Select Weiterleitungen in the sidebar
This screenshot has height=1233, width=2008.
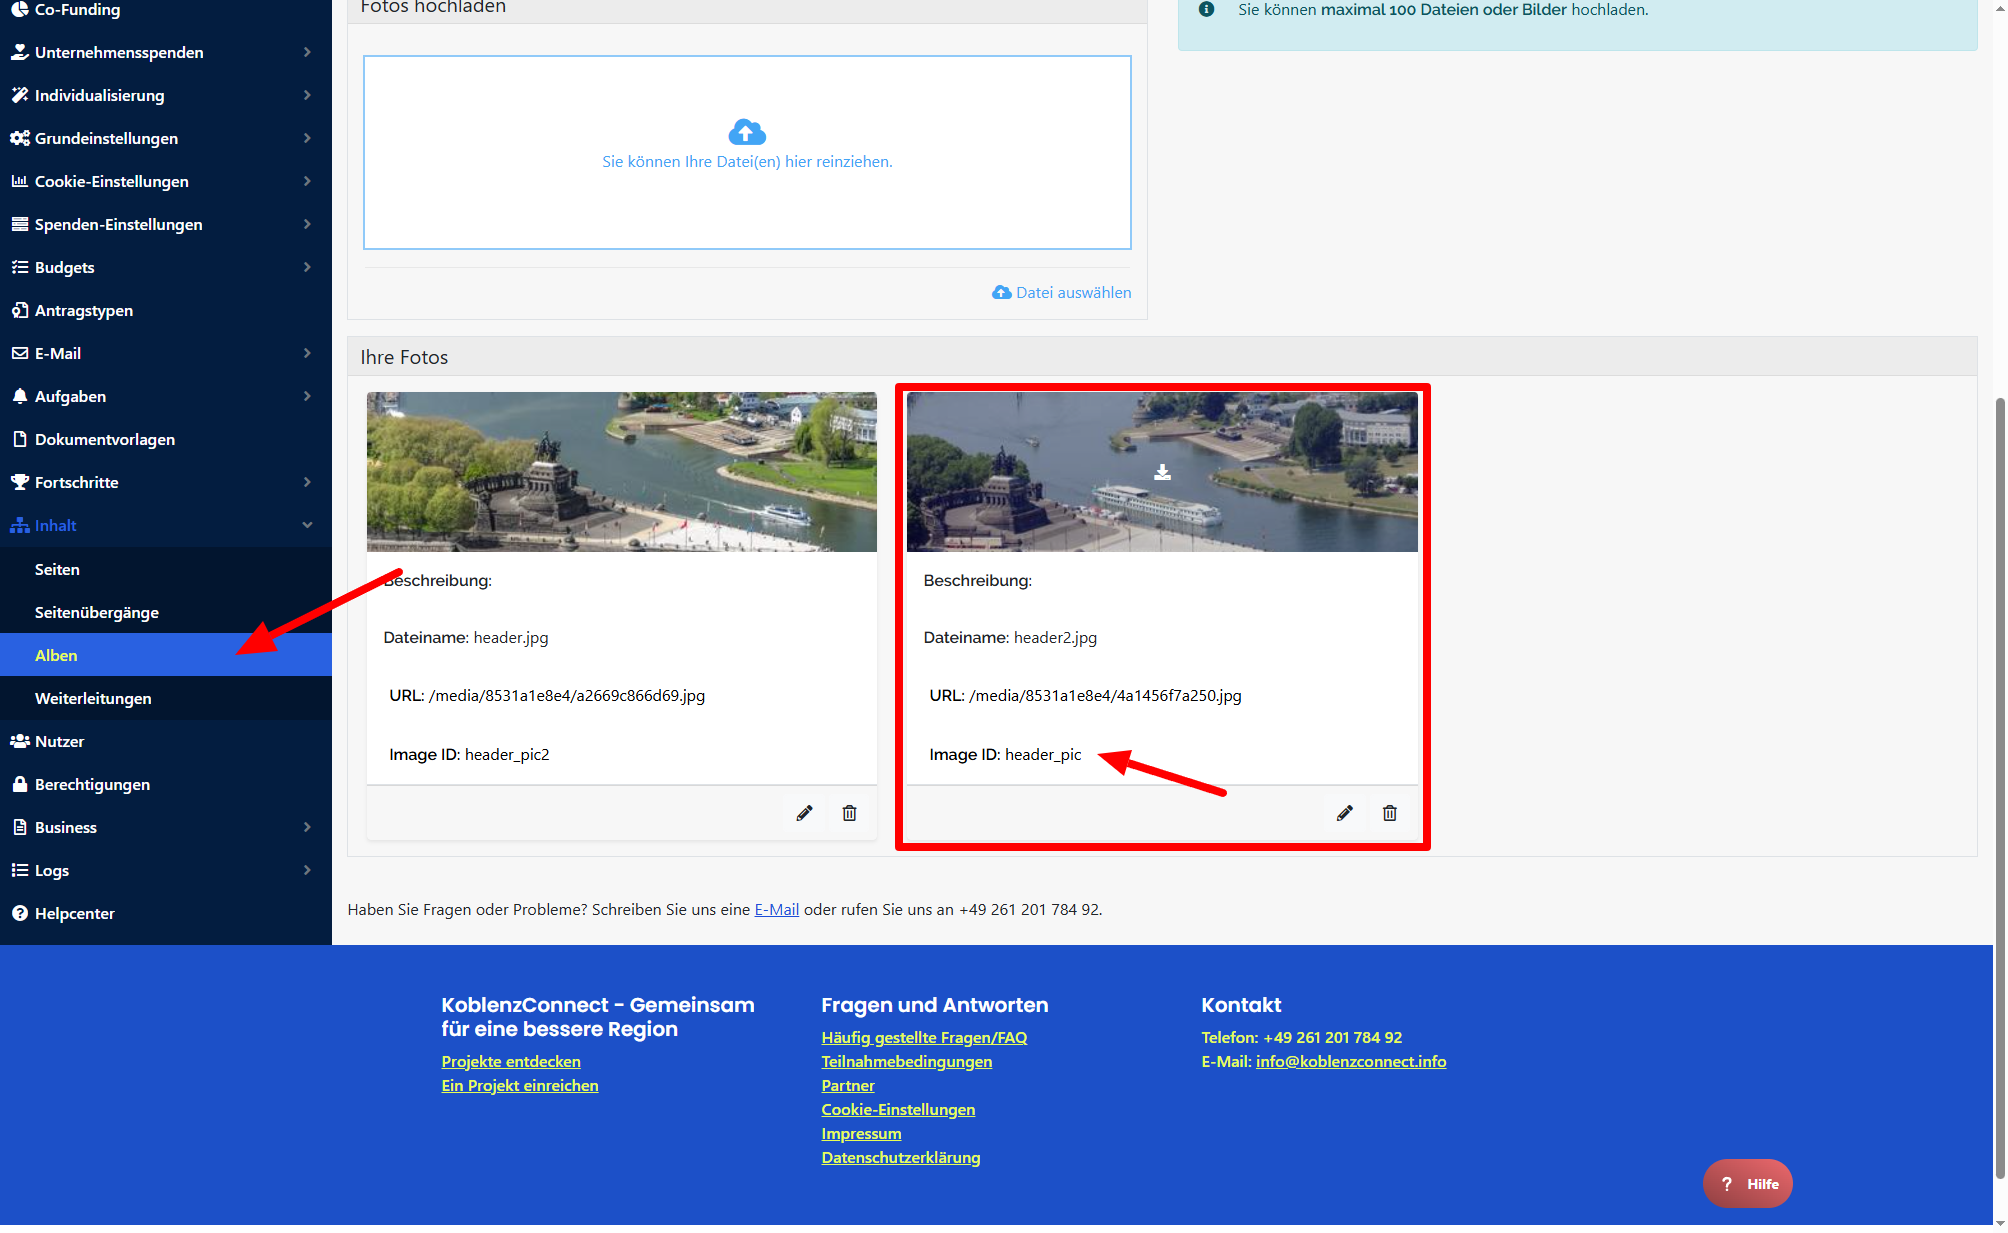point(93,698)
